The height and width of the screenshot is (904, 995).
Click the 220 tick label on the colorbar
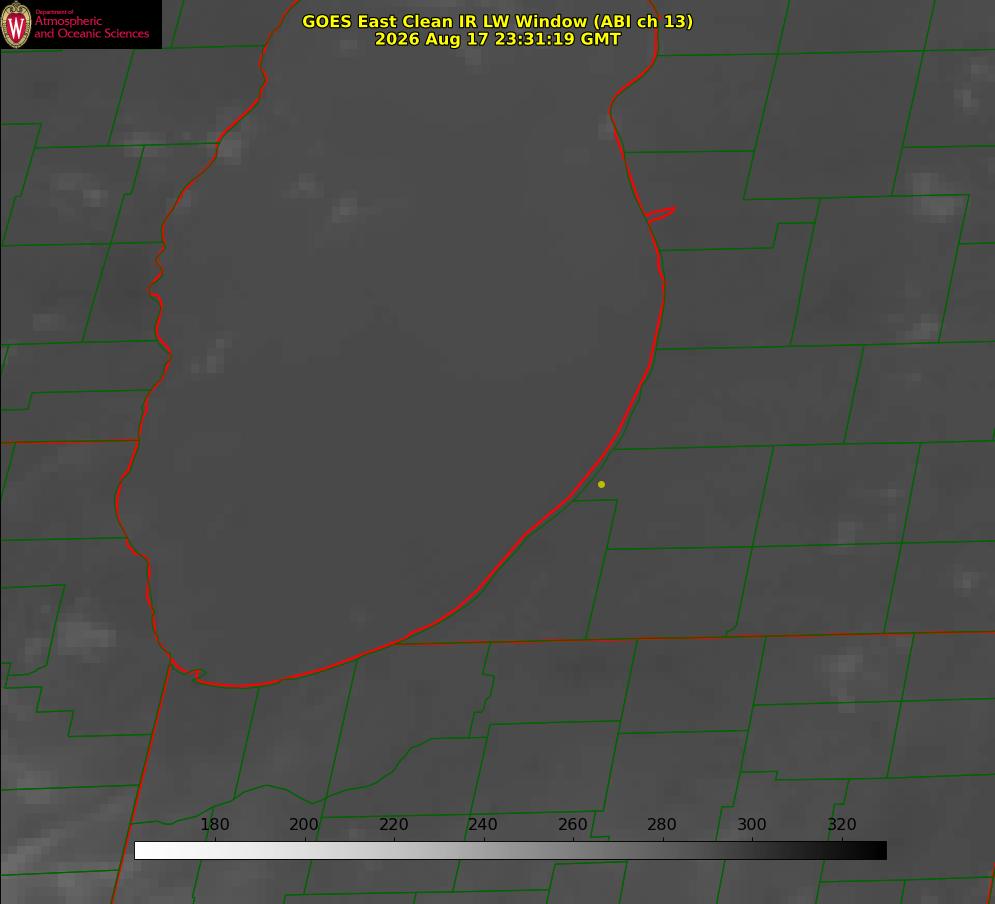tap(393, 824)
